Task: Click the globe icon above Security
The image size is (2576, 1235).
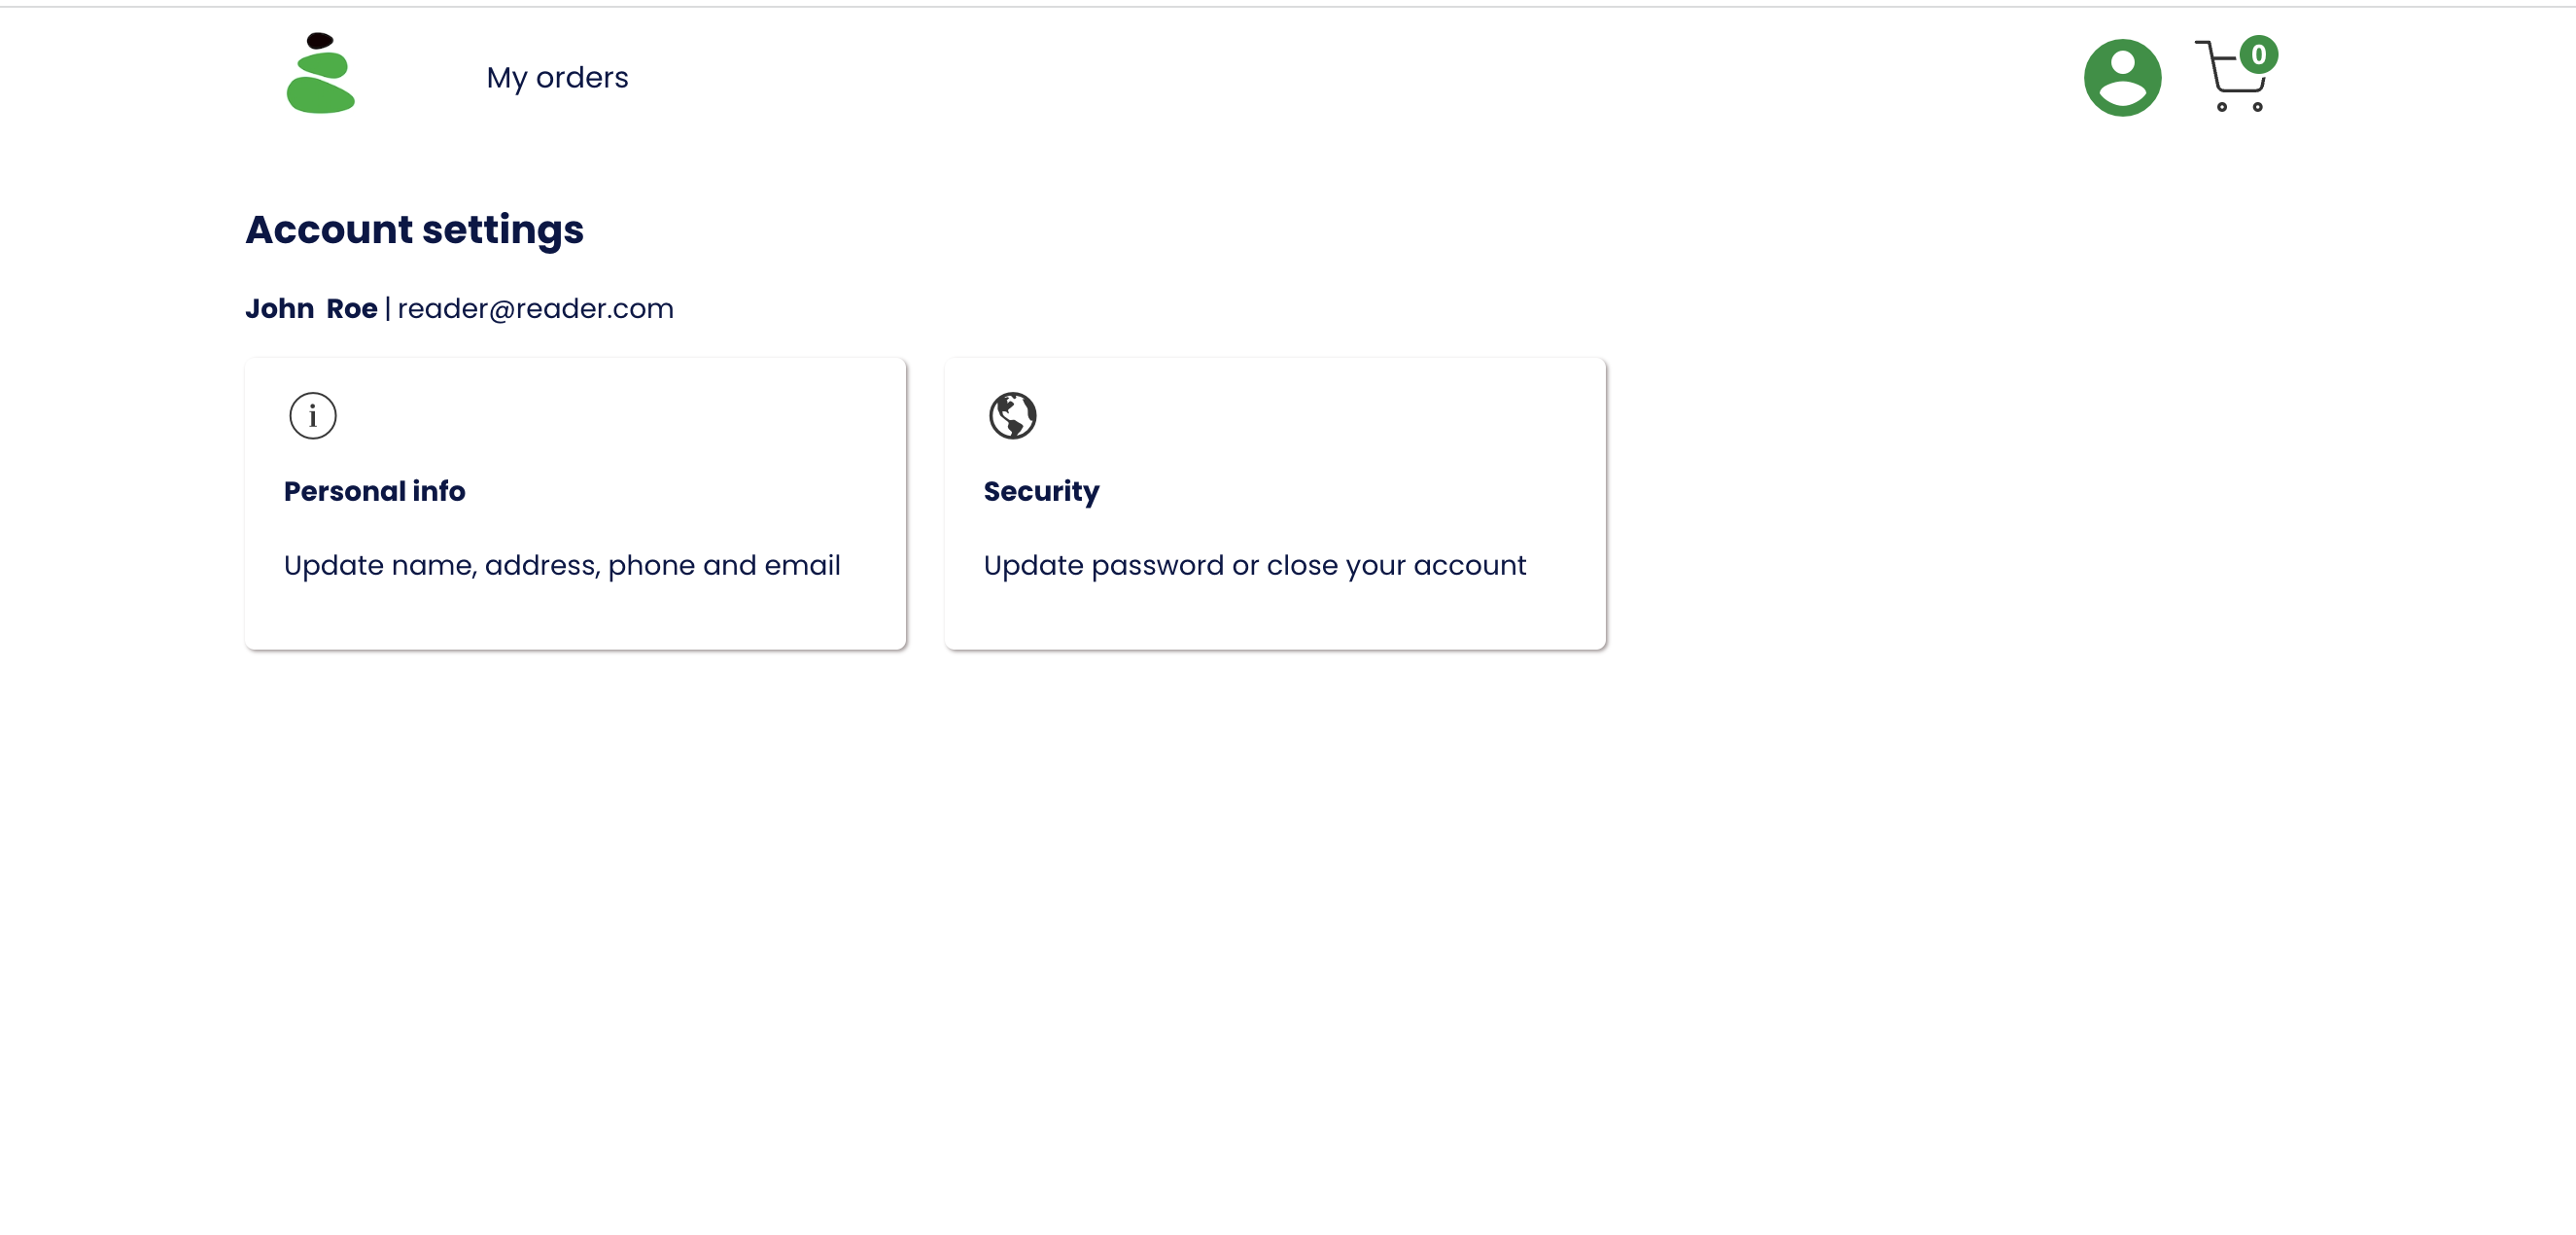Action: [1012, 415]
